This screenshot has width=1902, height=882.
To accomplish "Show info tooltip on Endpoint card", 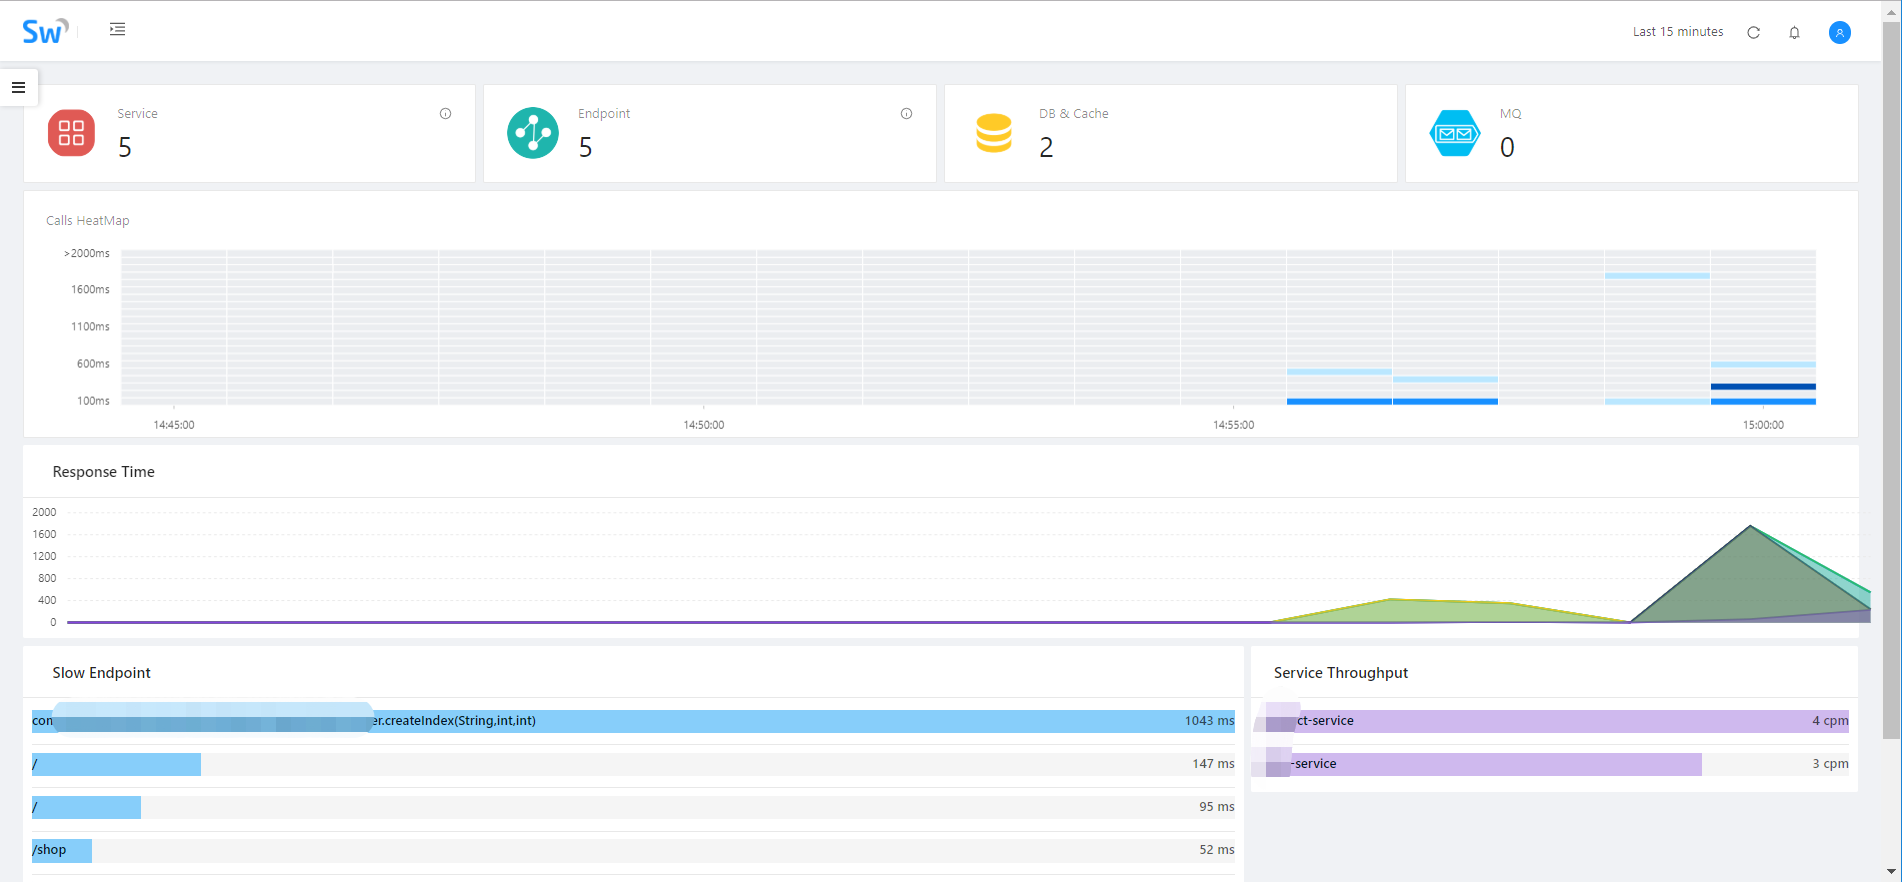I will point(906,113).
